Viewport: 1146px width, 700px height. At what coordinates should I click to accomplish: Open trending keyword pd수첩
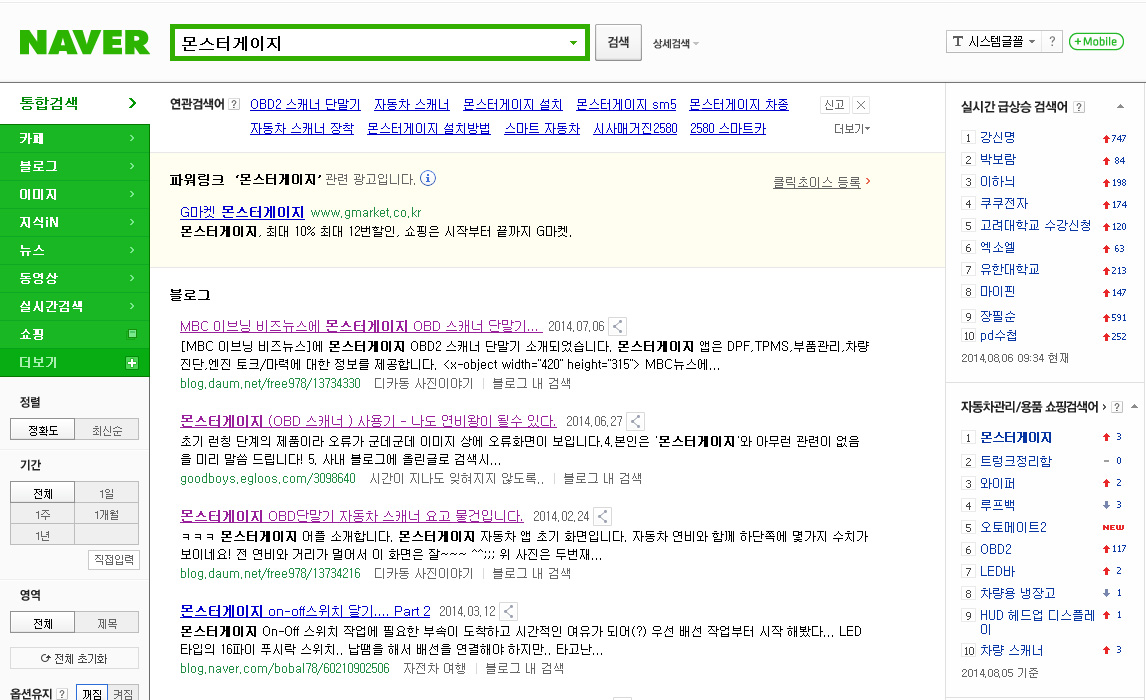pos(998,335)
